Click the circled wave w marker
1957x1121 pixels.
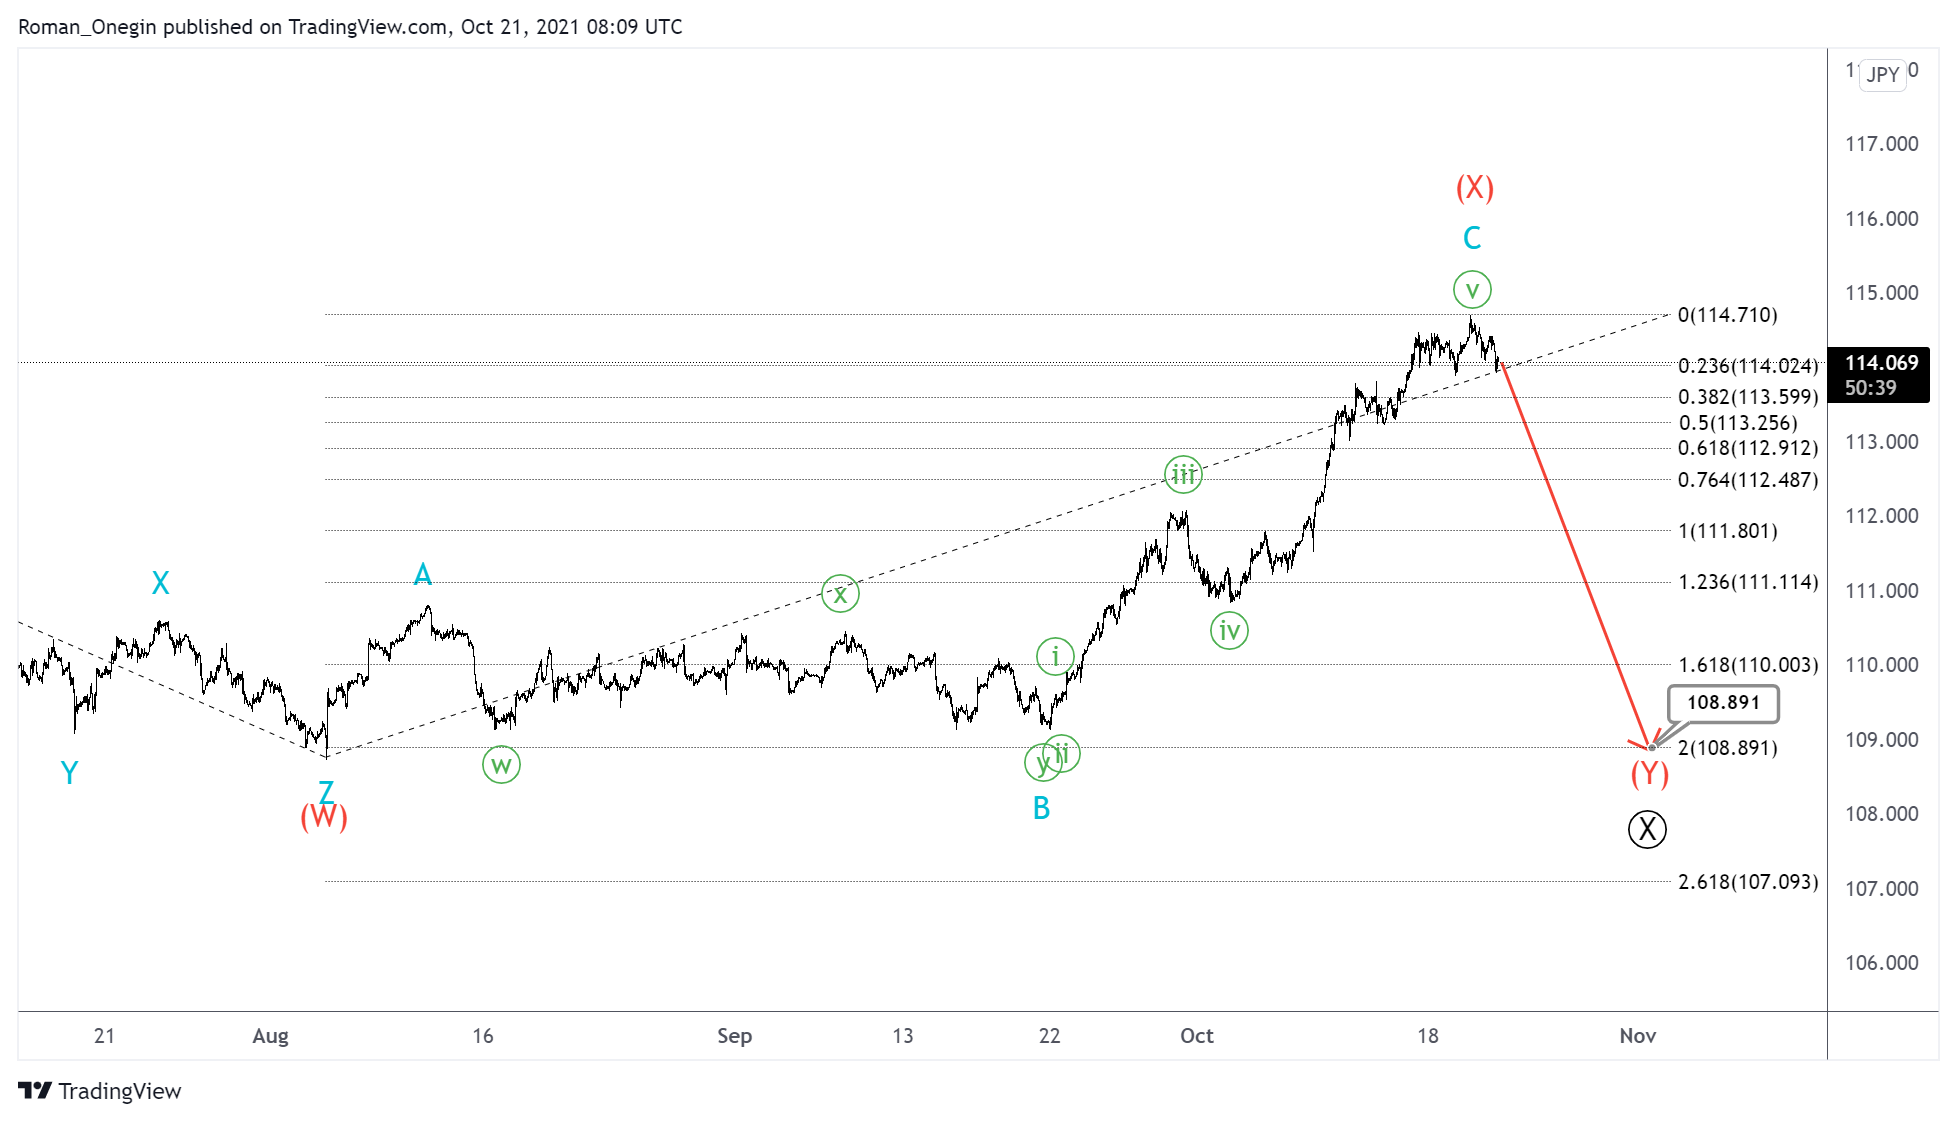tap(501, 764)
